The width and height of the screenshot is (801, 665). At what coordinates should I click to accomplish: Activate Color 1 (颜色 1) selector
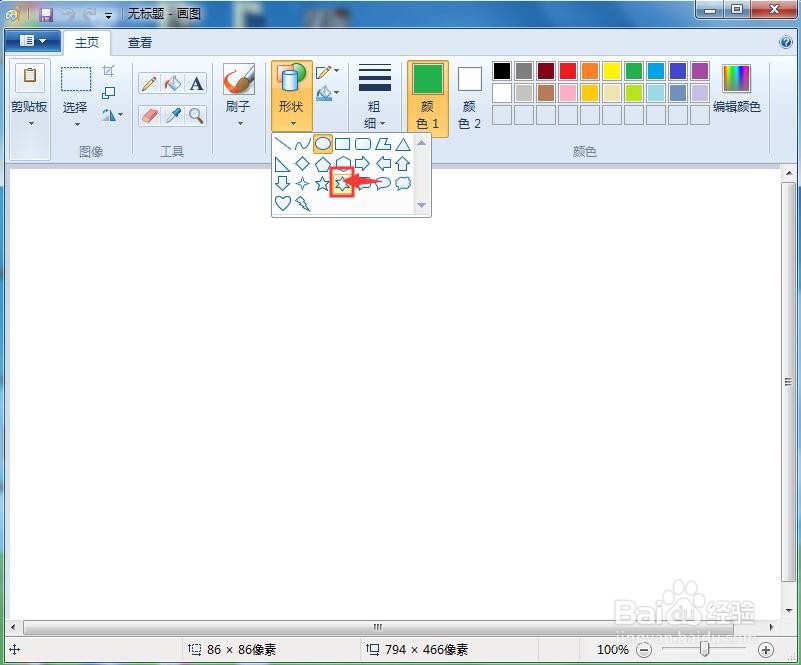[428, 99]
